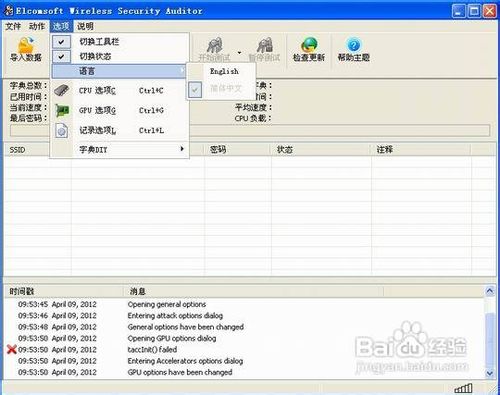
Task: Select 'Opening GPU options dialog' log row
Action: pyautogui.click(x=172, y=338)
